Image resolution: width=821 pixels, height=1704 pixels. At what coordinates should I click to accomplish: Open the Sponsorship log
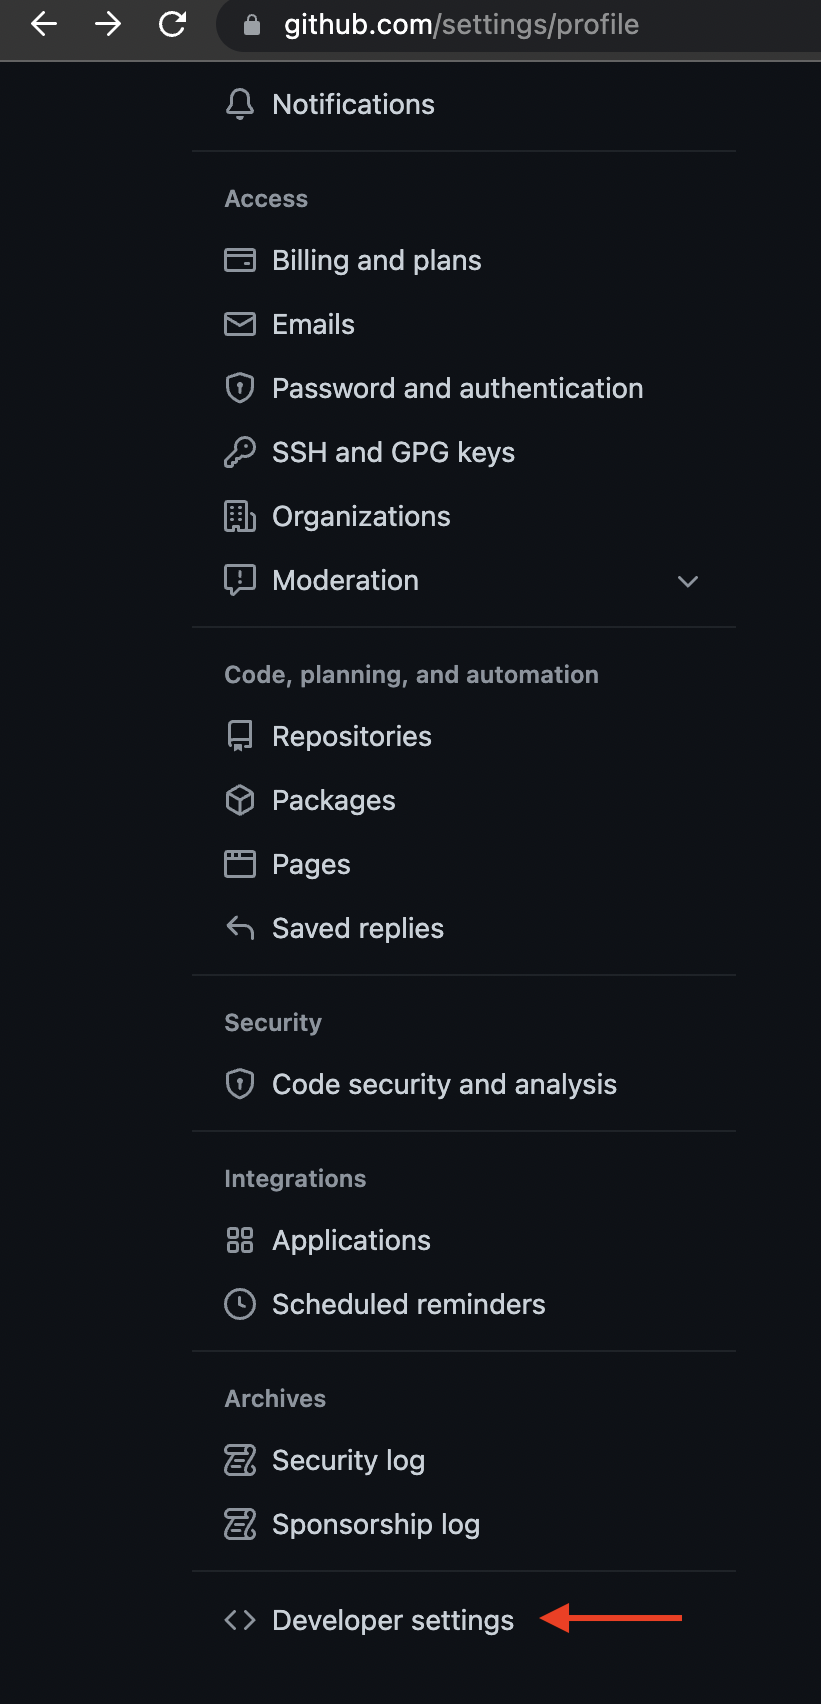pos(375,1524)
